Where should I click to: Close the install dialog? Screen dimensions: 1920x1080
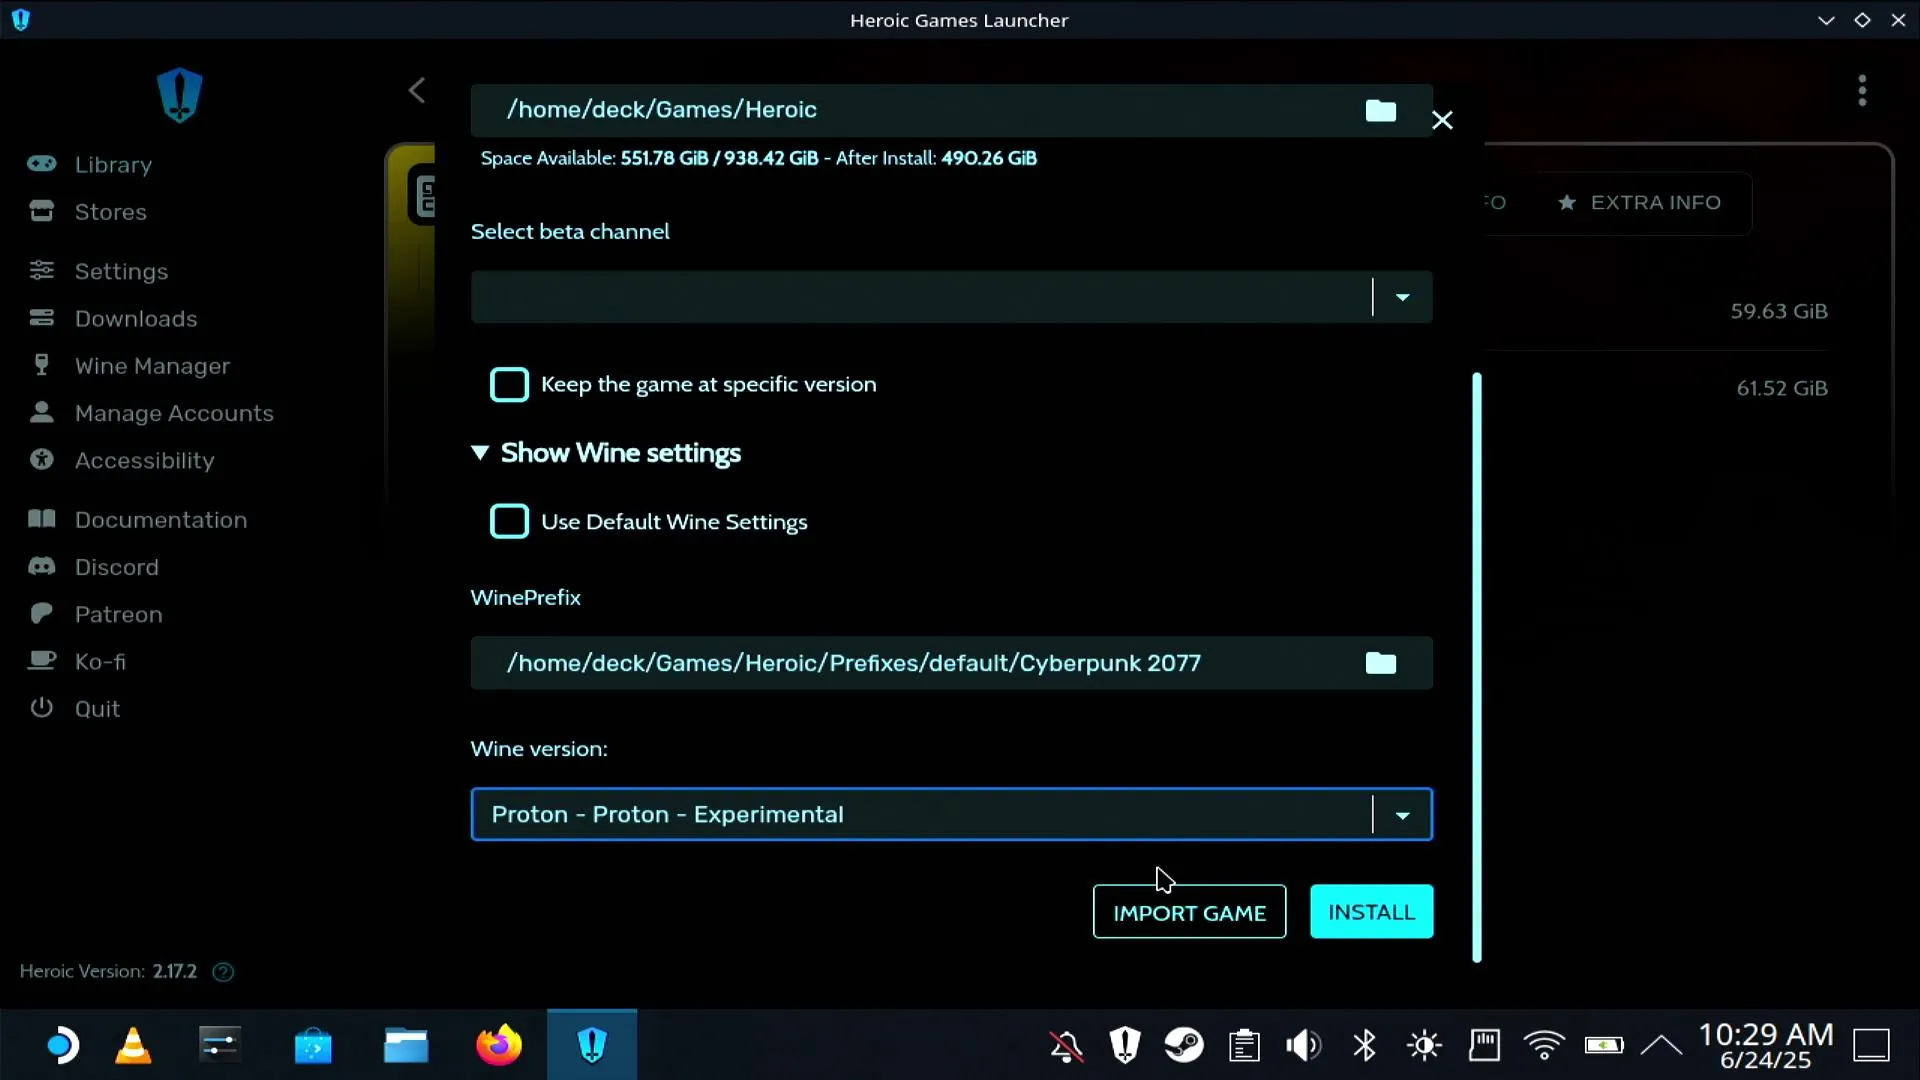(x=1442, y=120)
